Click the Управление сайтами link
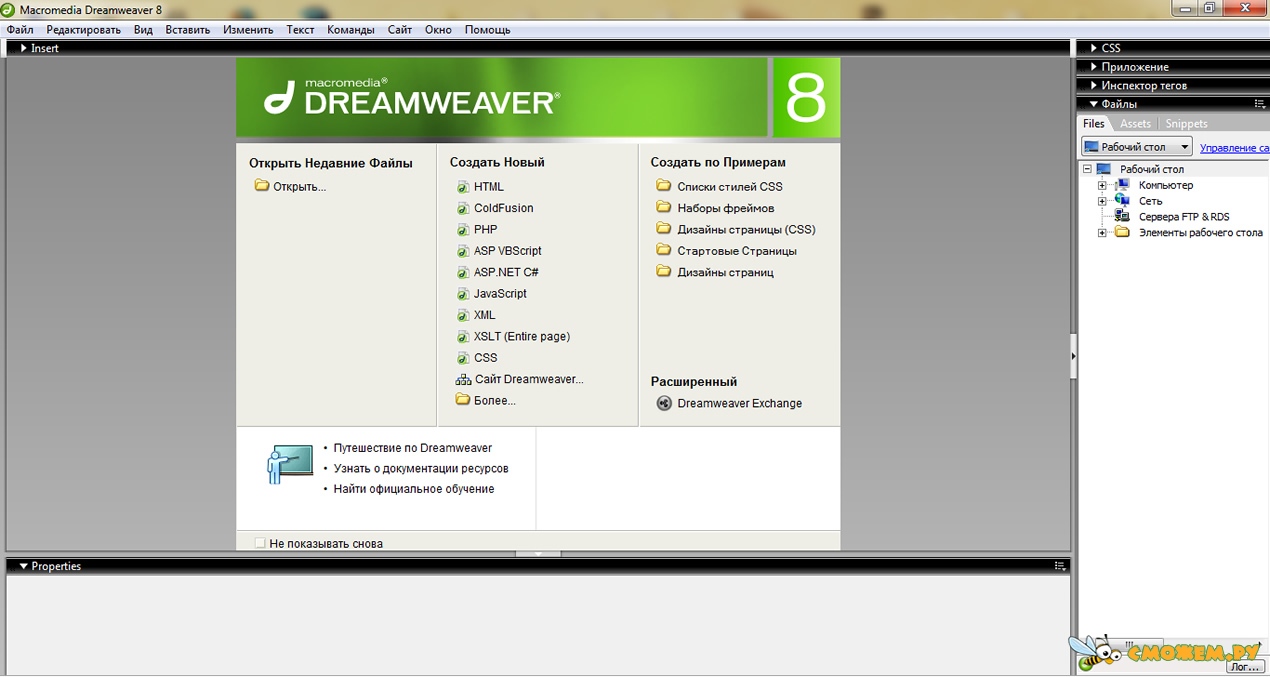Screen dimensions: 1270x677 click(x=1234, y=148)
